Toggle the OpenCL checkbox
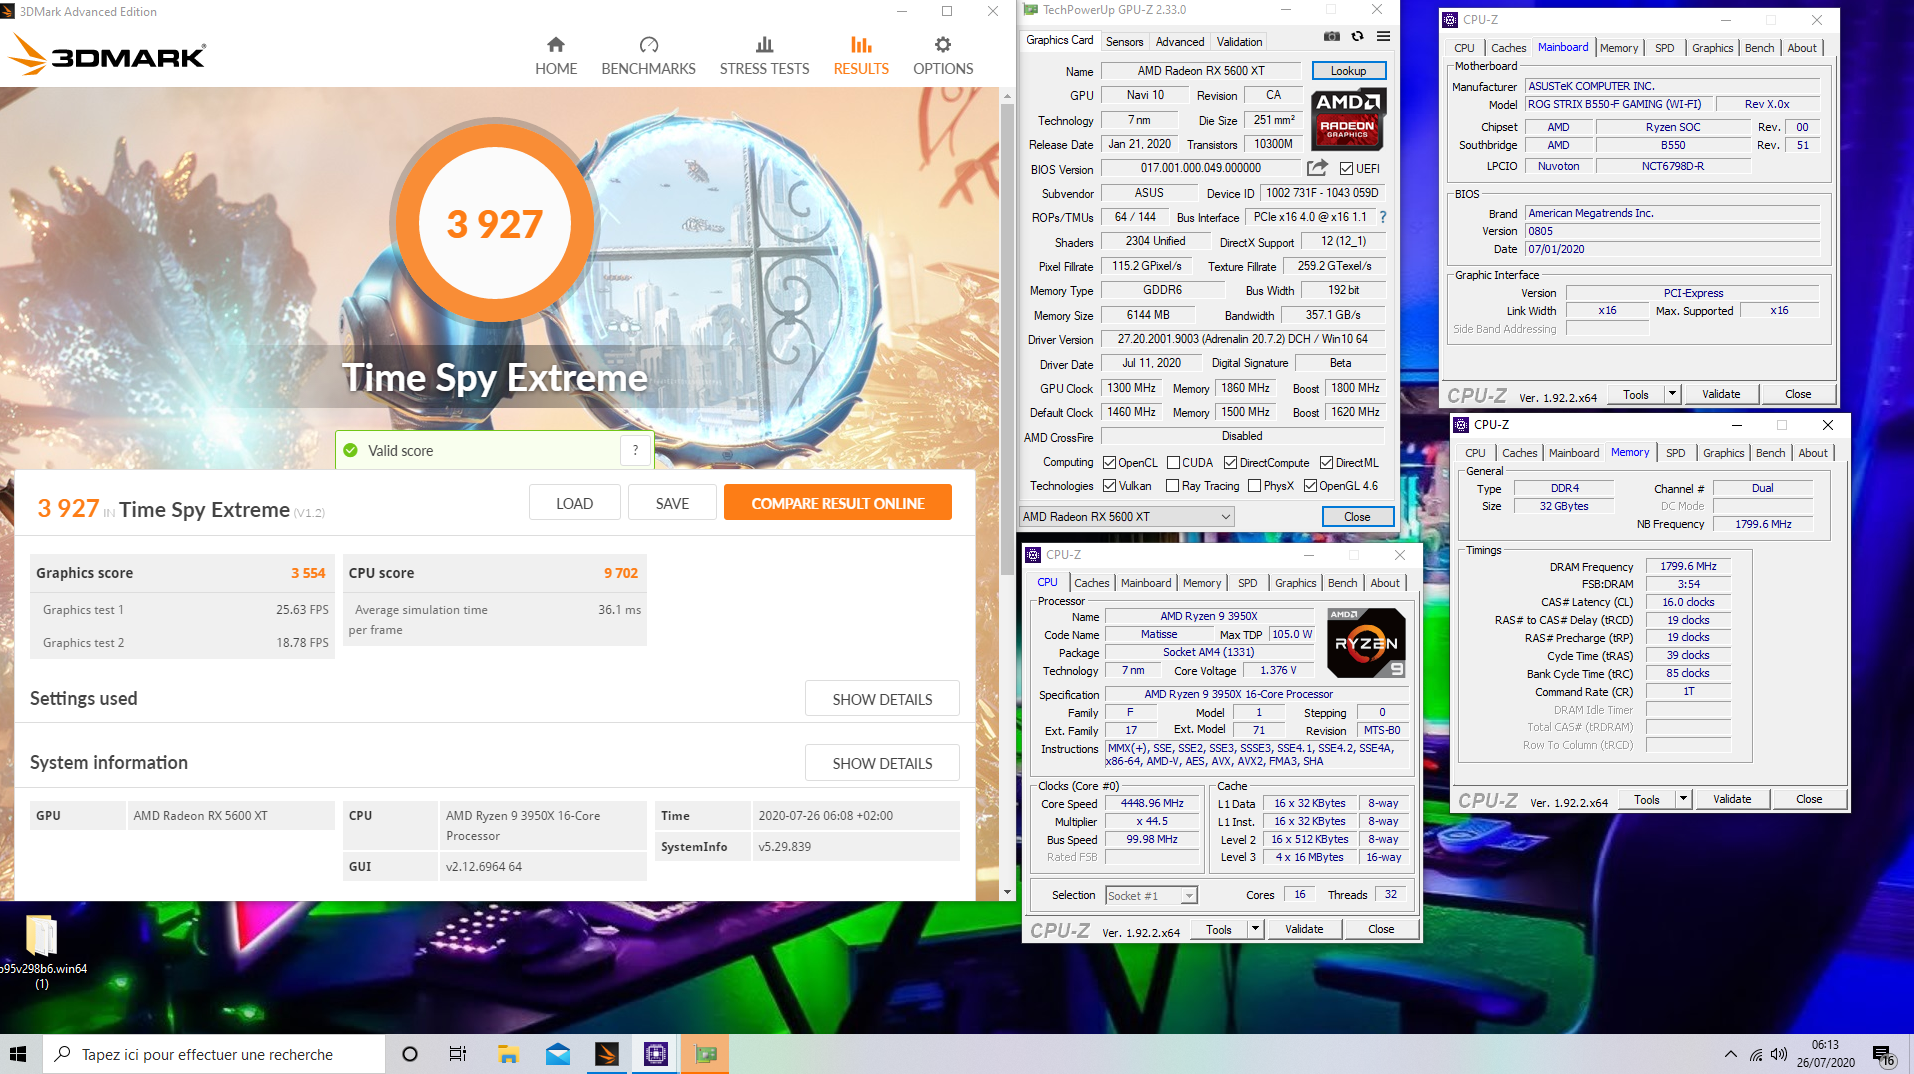Viewport: 1914px width, 1074px height. pos(1109,463)
